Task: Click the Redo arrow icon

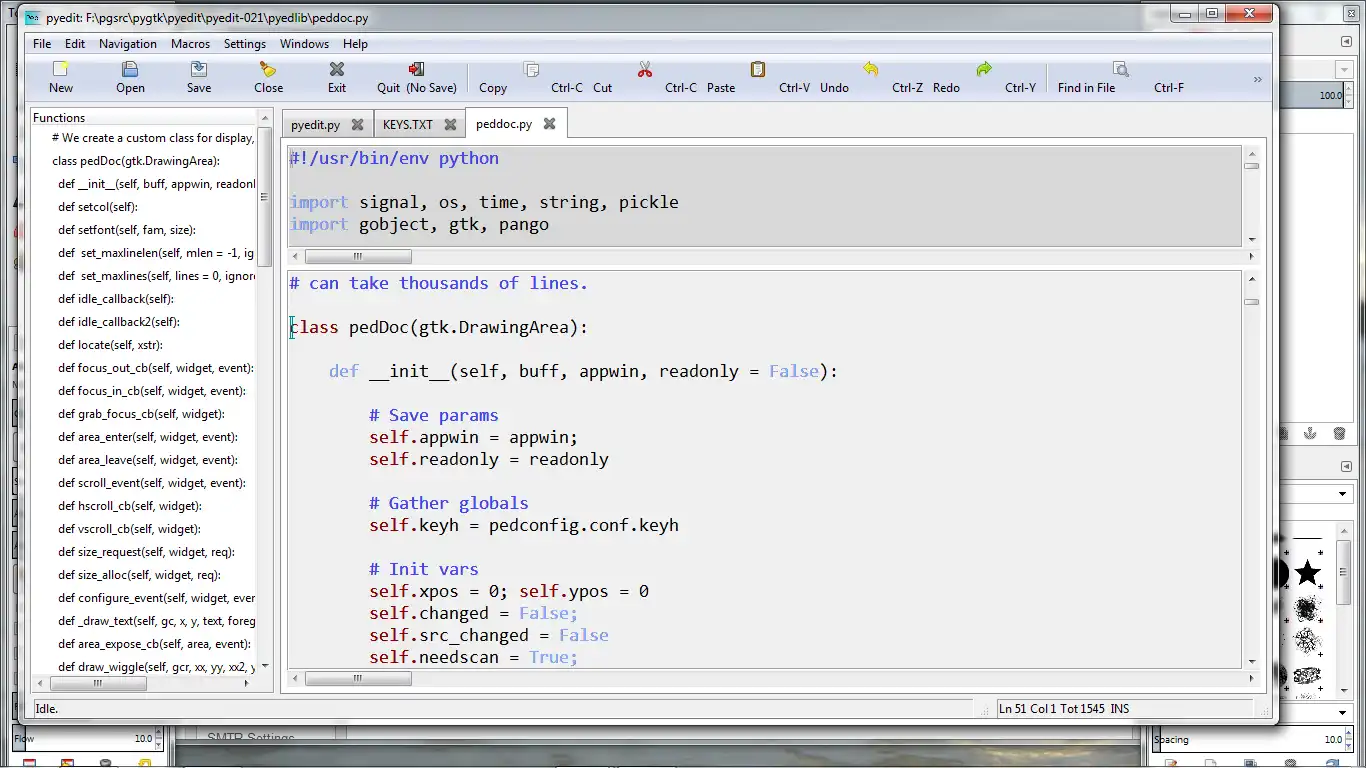Action: pyautogui.click(x=984, y=69)
